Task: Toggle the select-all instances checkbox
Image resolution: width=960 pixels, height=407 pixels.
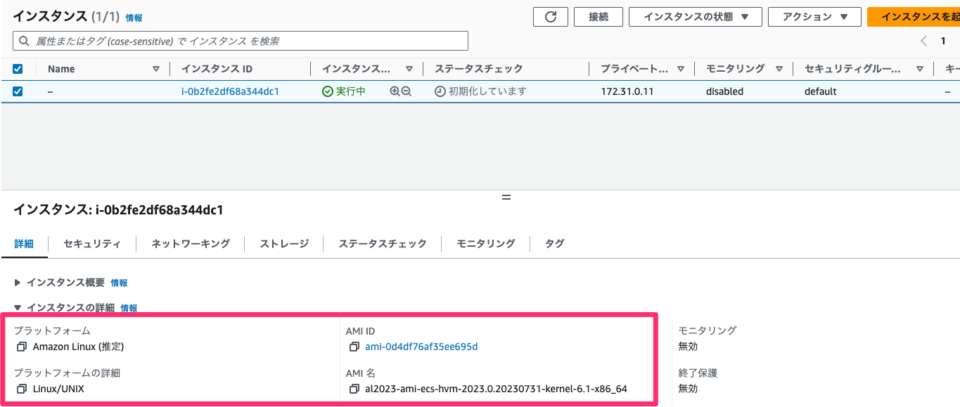Action: pyautogui.click(x=18, y=69)
